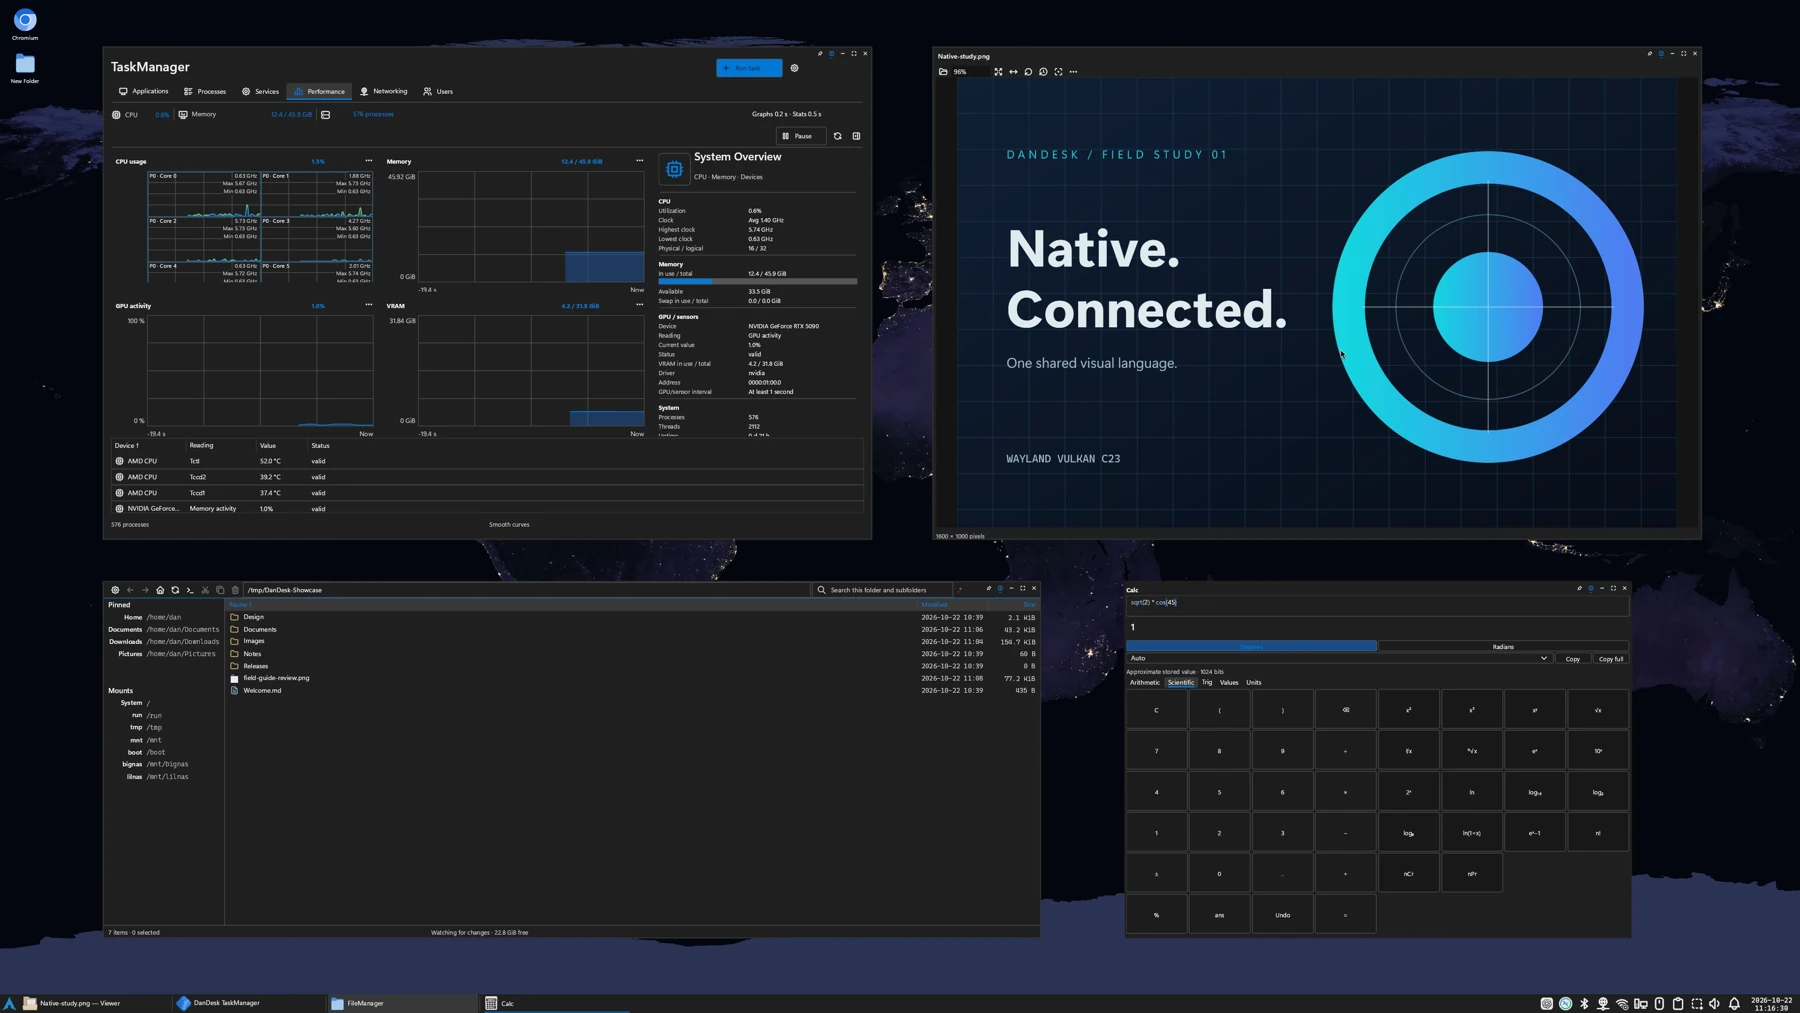
Task: Click the reload icon in the FileManager toolbar
Action: click(x=175, y=590)
